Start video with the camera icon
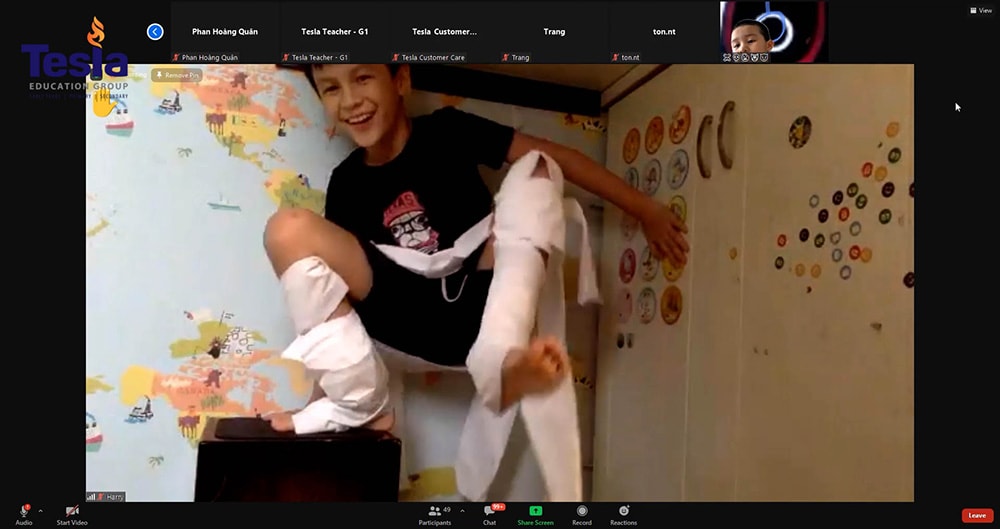This screenshot has height=529, width=1000. [x=72, y=511]
